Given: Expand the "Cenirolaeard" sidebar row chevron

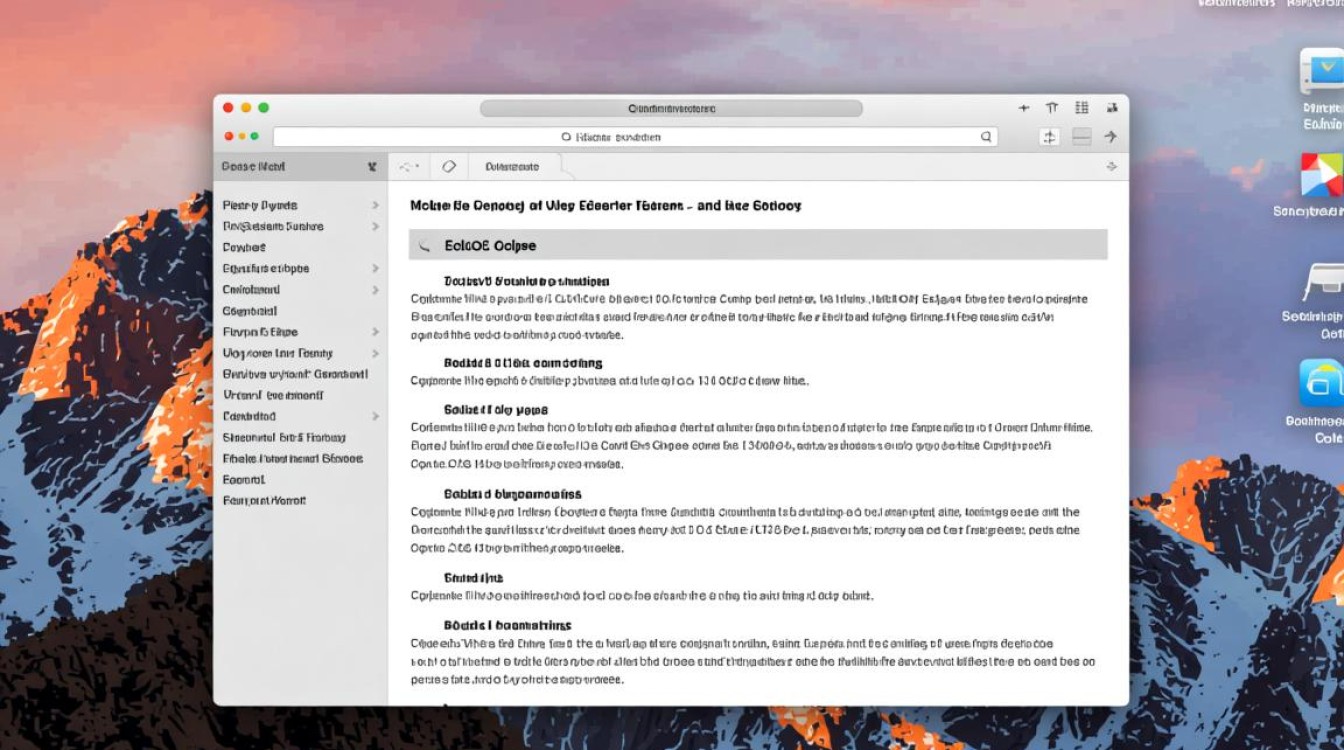Looking at the screenshot, I should click(x=375, y=290).
